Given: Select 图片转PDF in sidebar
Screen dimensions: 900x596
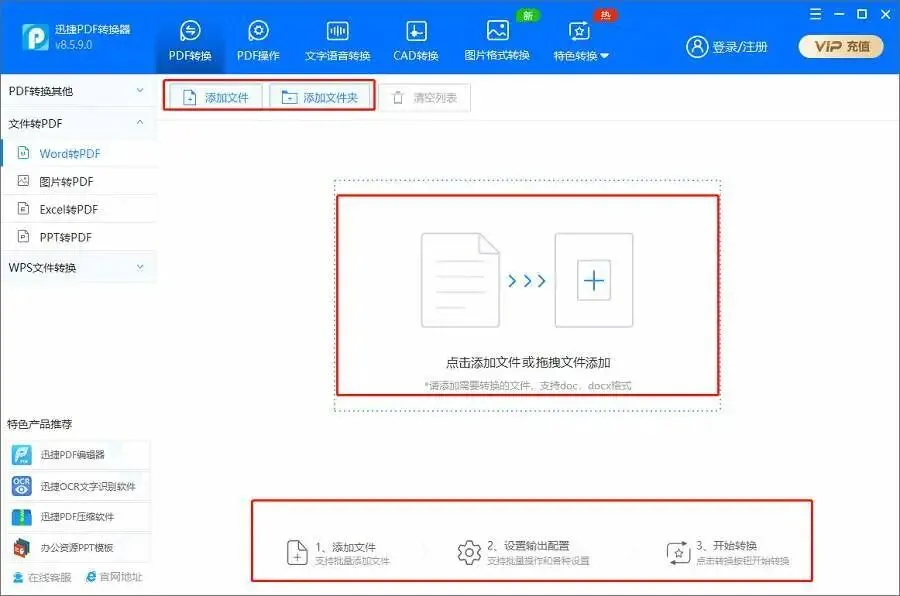Looking at the screenshot, I should [x=80, y=181].
